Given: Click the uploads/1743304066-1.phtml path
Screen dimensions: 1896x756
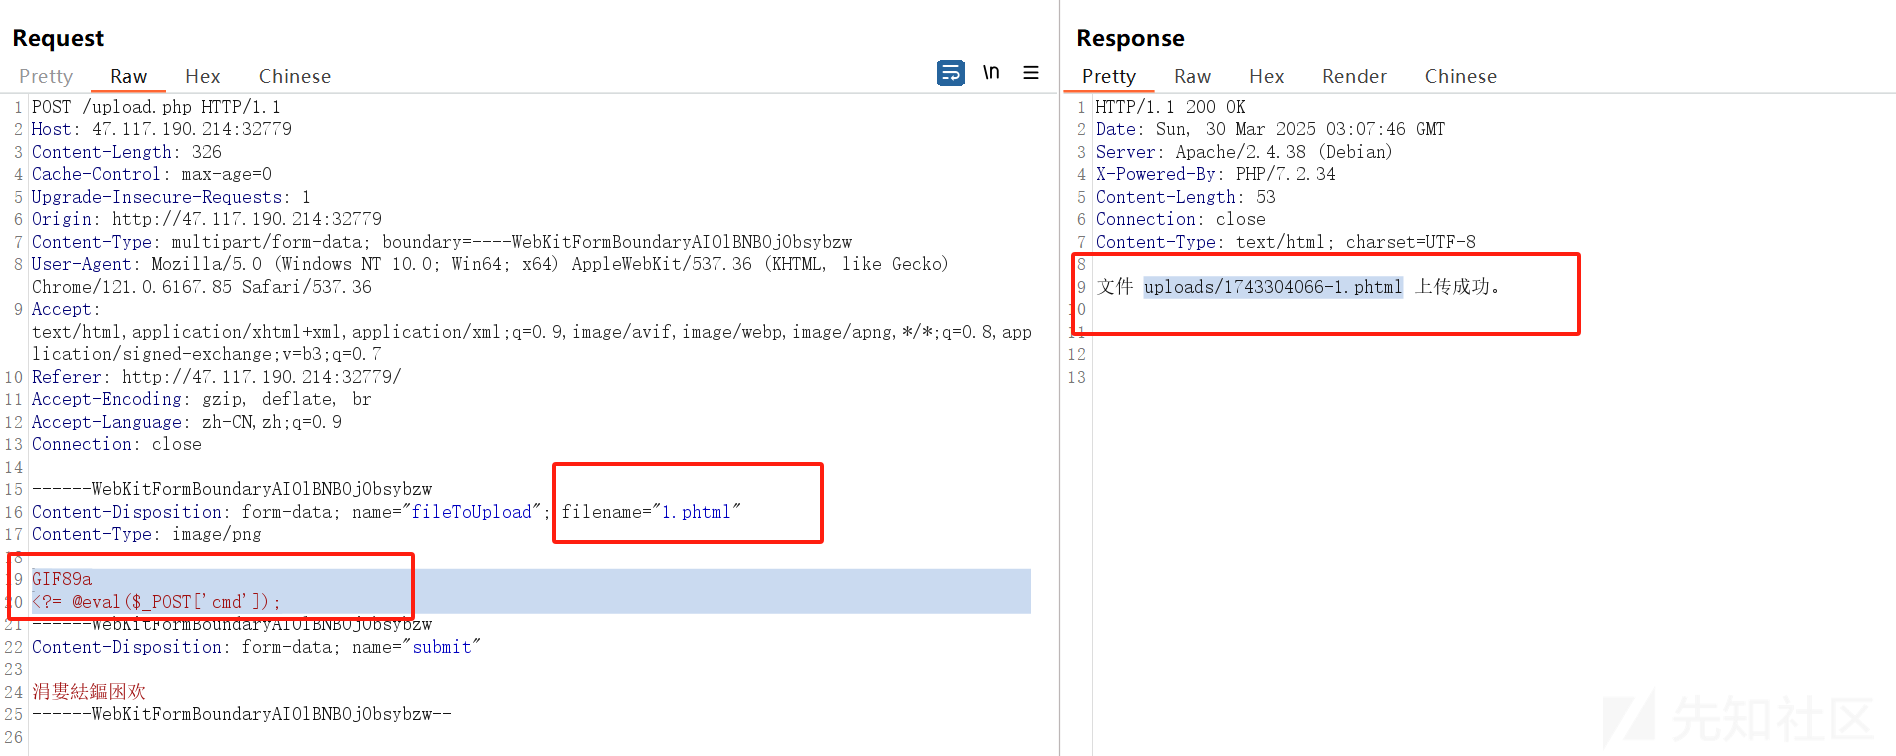Looking at the screenshot, I should click(x=1273, y=287).
